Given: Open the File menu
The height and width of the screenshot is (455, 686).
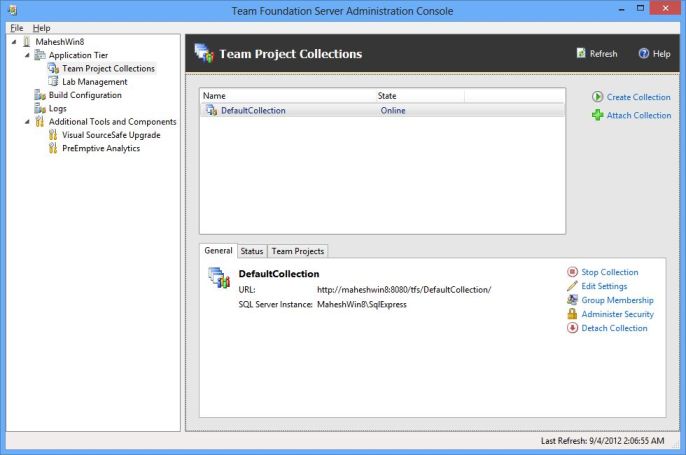Looking at the screenshot, I should (x=17, y=28).
